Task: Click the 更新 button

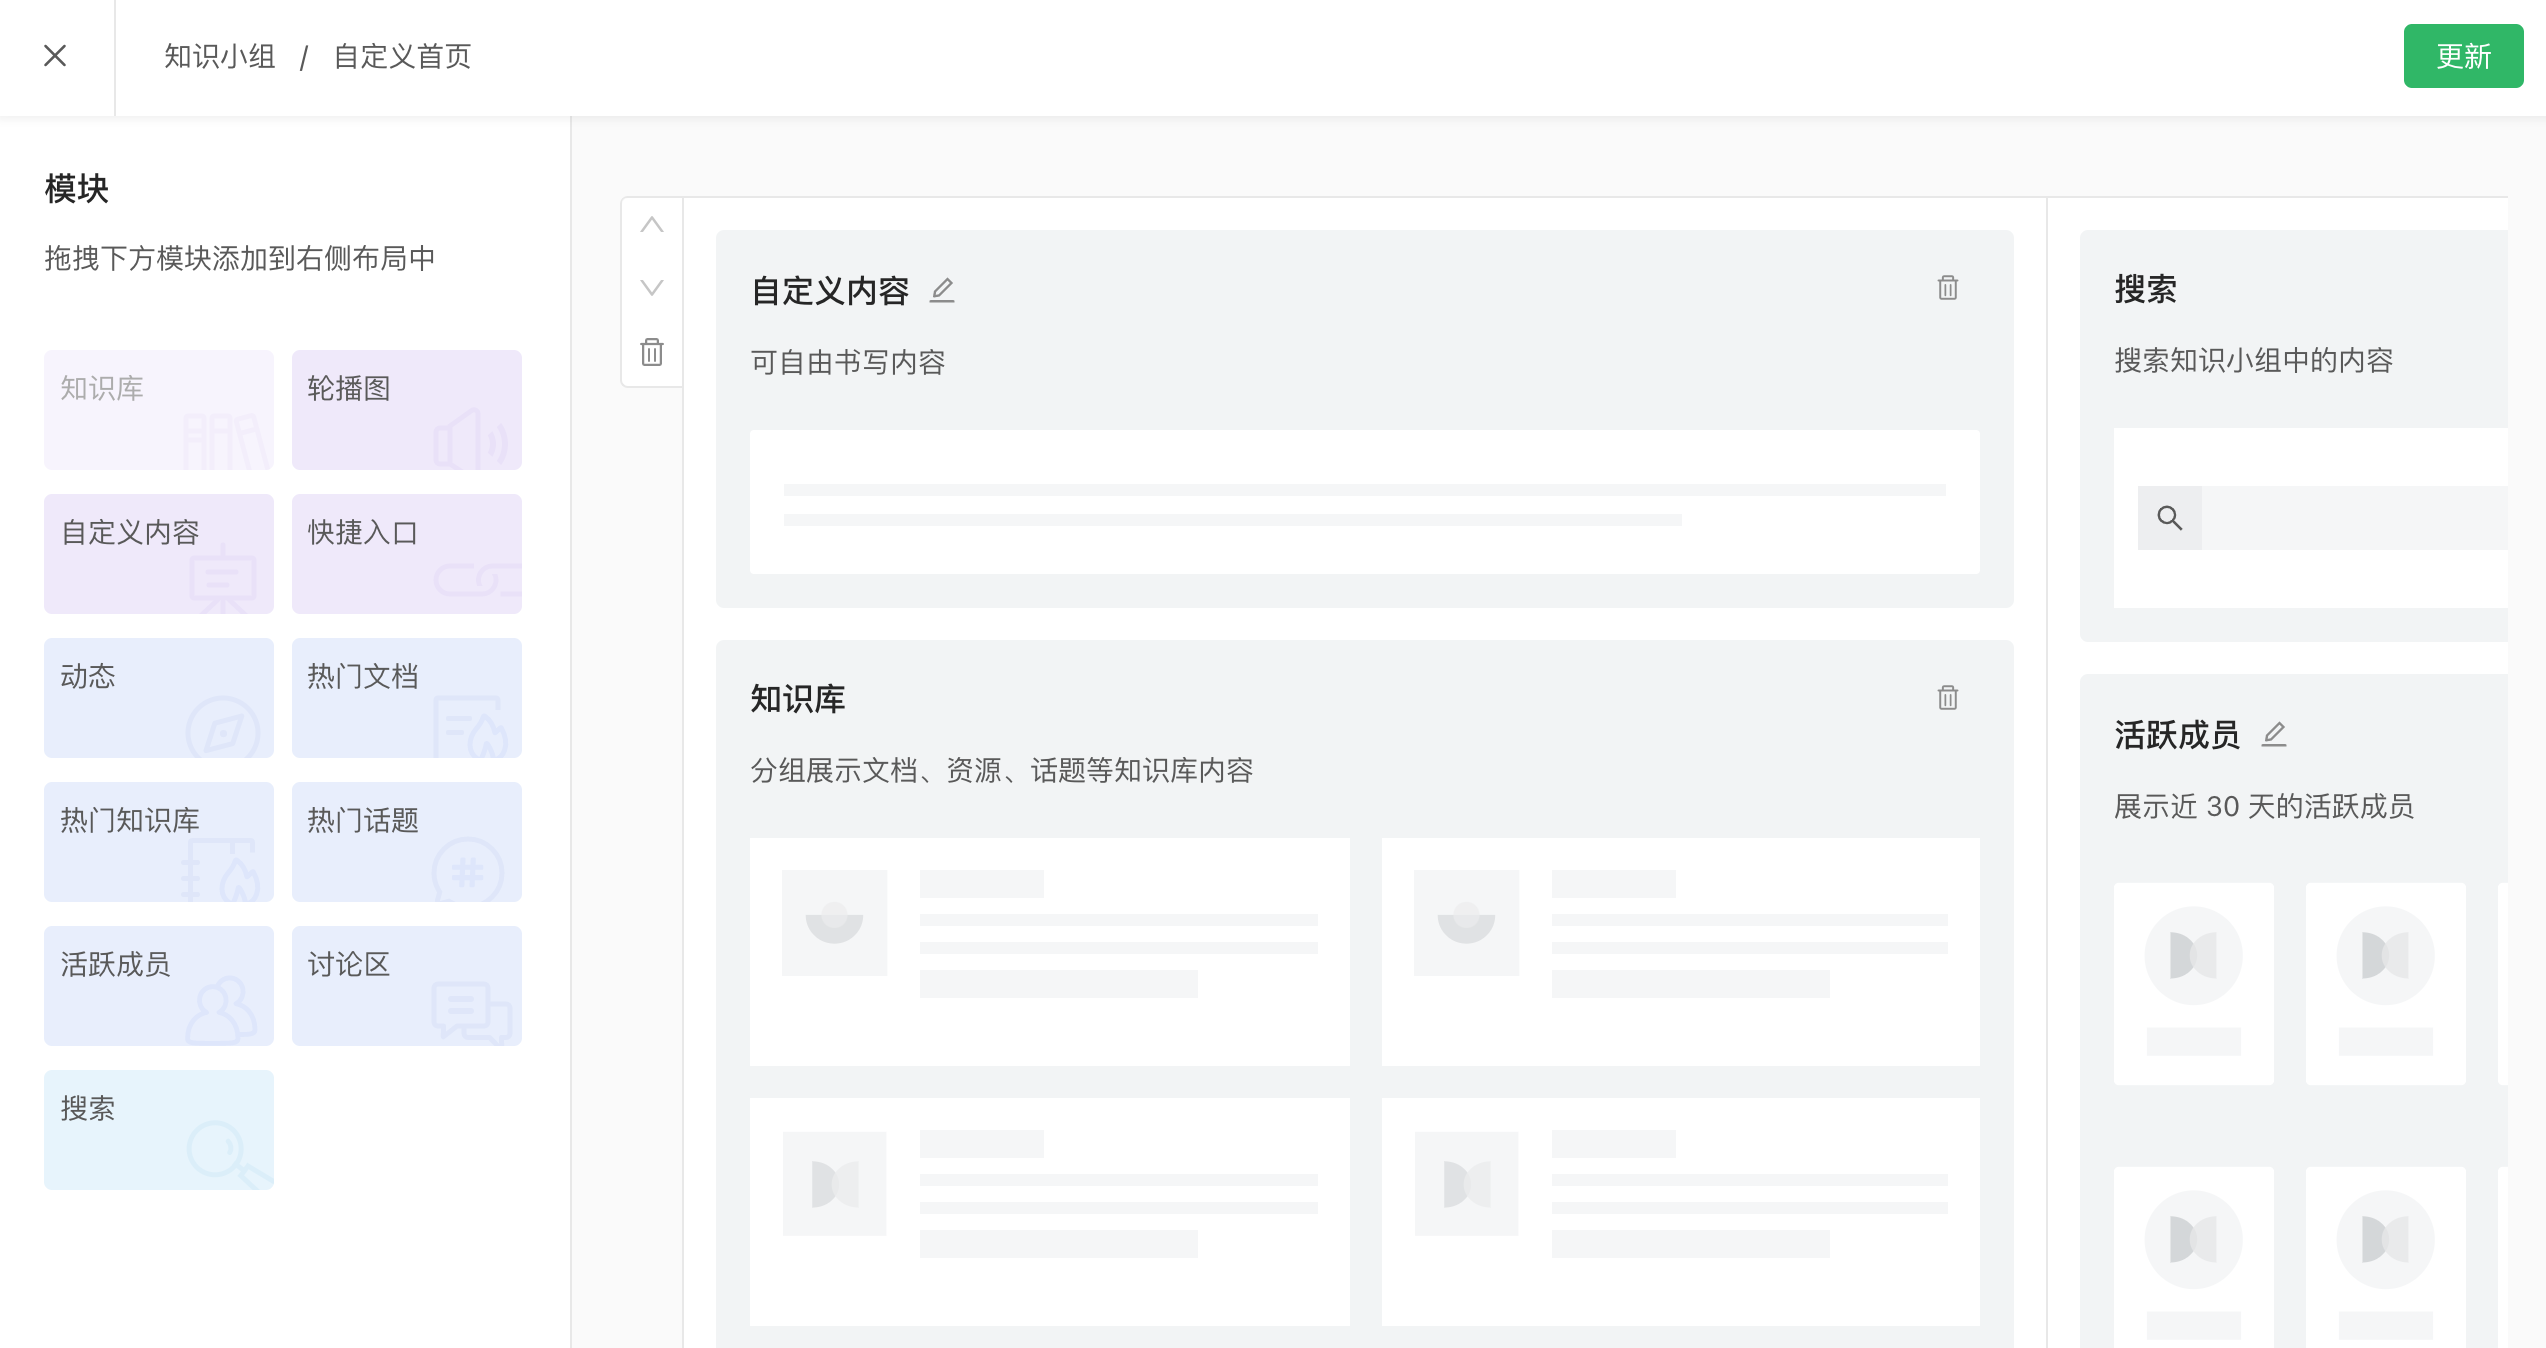Action: click(2462, 56)
